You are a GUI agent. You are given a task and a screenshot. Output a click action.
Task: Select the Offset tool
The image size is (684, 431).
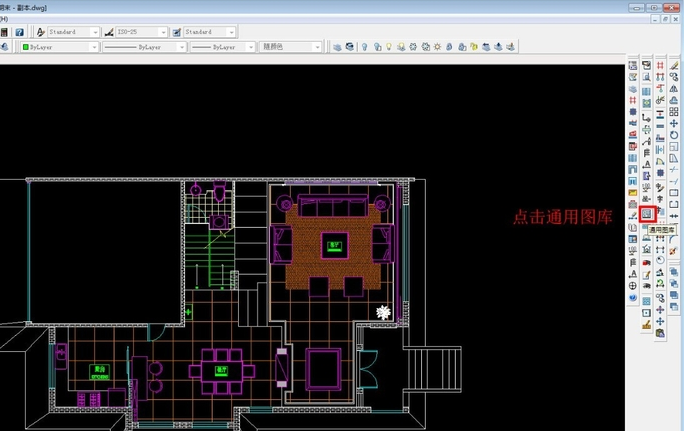pos(674,100)
